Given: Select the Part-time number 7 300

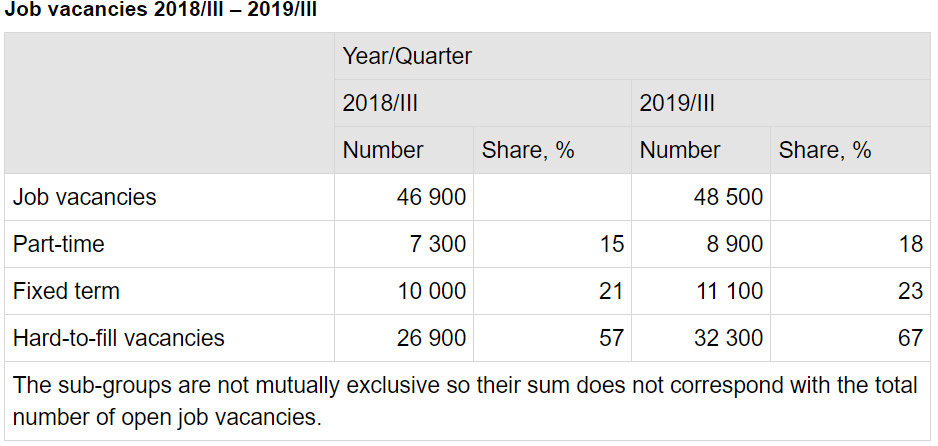Looking at the screenshot, I should tap(438, 244).
